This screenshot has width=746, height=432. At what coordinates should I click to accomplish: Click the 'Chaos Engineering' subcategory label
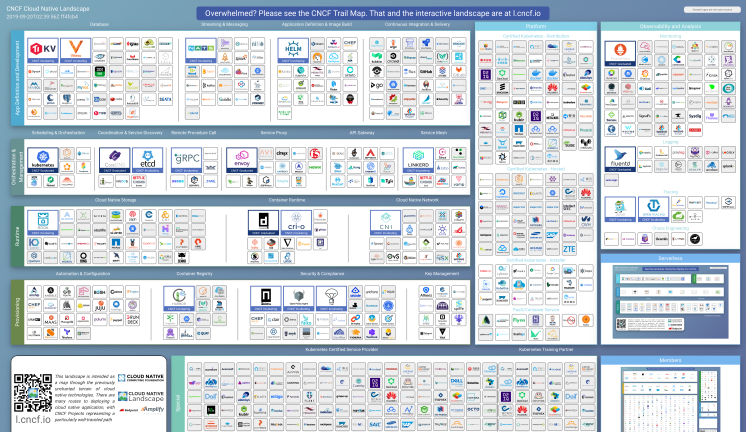[670, 228]
